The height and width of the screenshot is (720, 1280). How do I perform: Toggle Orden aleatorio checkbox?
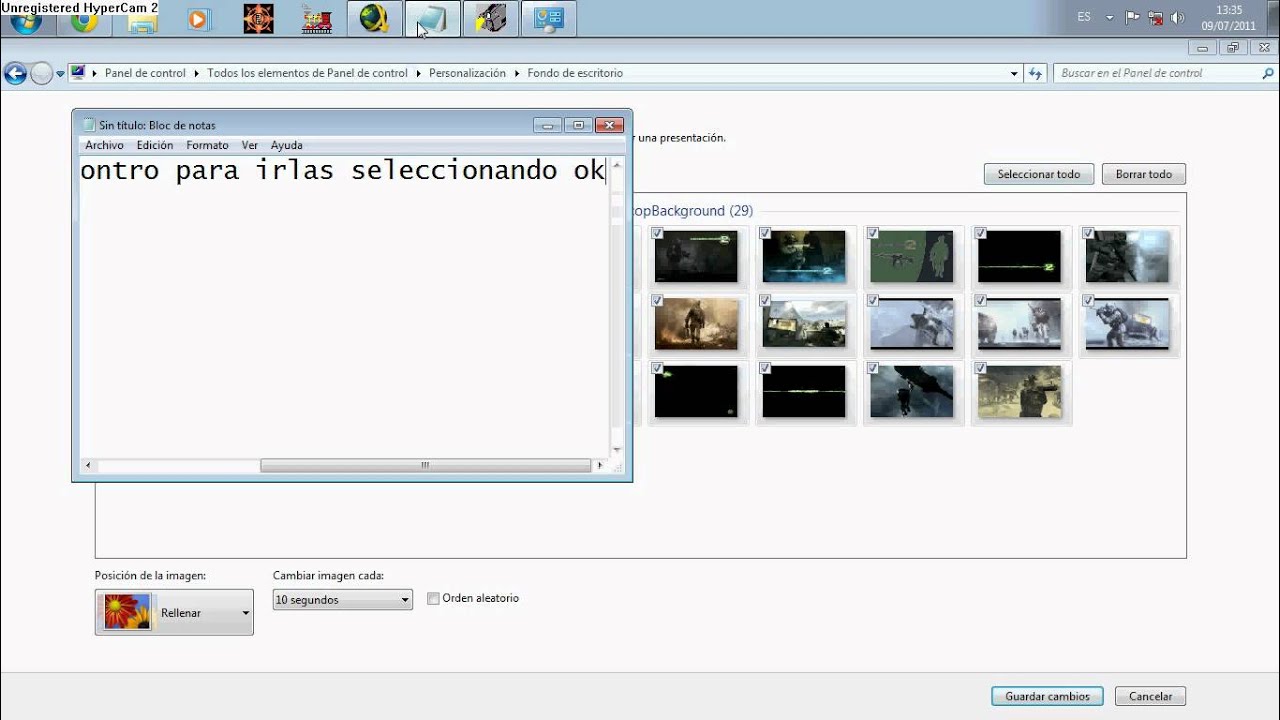pos(433,599)
